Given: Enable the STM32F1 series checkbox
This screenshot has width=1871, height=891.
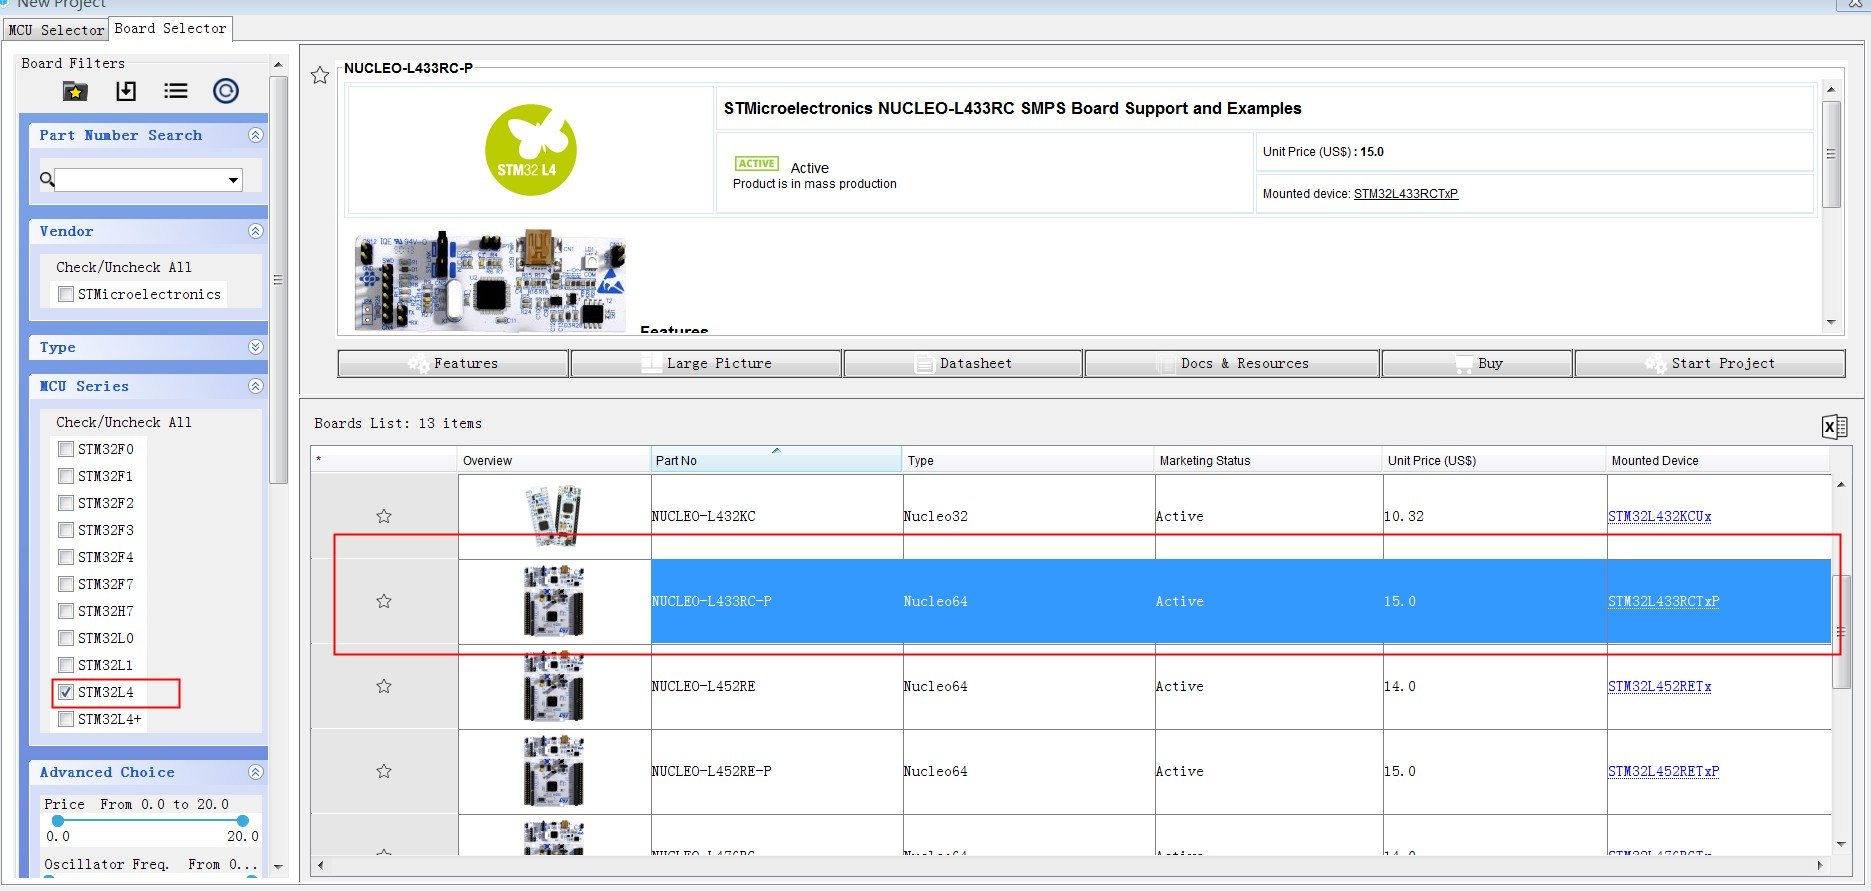Looking at the screenshot, I should [66, 476].
